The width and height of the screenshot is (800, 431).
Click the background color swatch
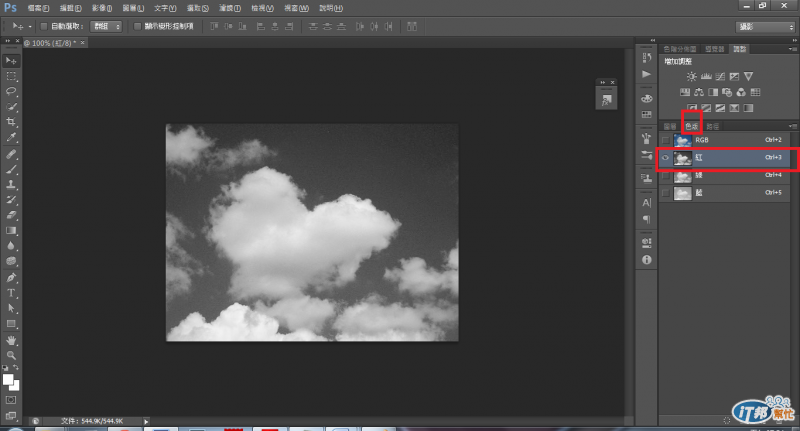[x=15, y=386]
